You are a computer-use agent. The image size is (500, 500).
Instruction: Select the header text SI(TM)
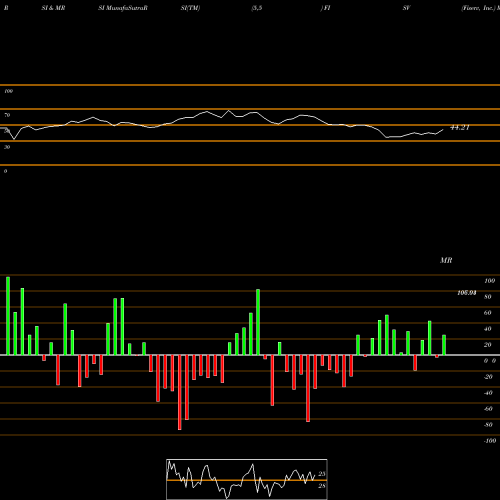click(190, 8)
